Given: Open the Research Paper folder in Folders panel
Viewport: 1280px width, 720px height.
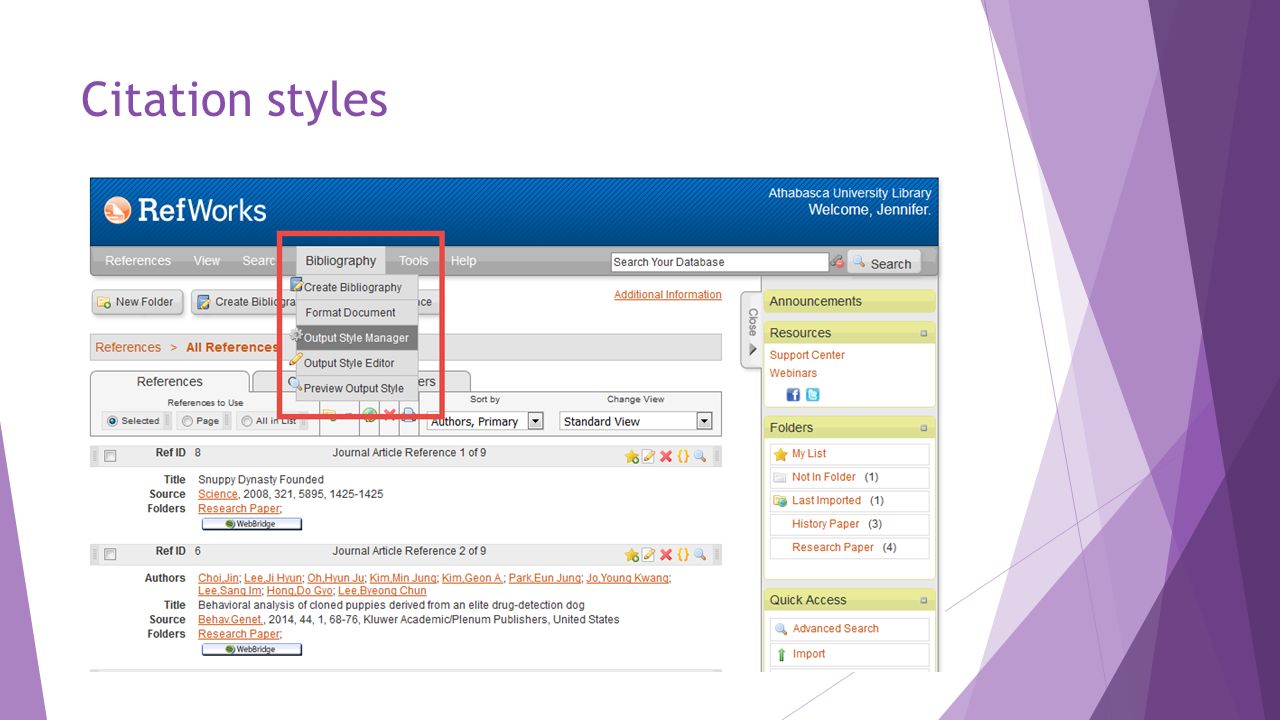Looking at the screenshot, I should click(x=833, y=548).
